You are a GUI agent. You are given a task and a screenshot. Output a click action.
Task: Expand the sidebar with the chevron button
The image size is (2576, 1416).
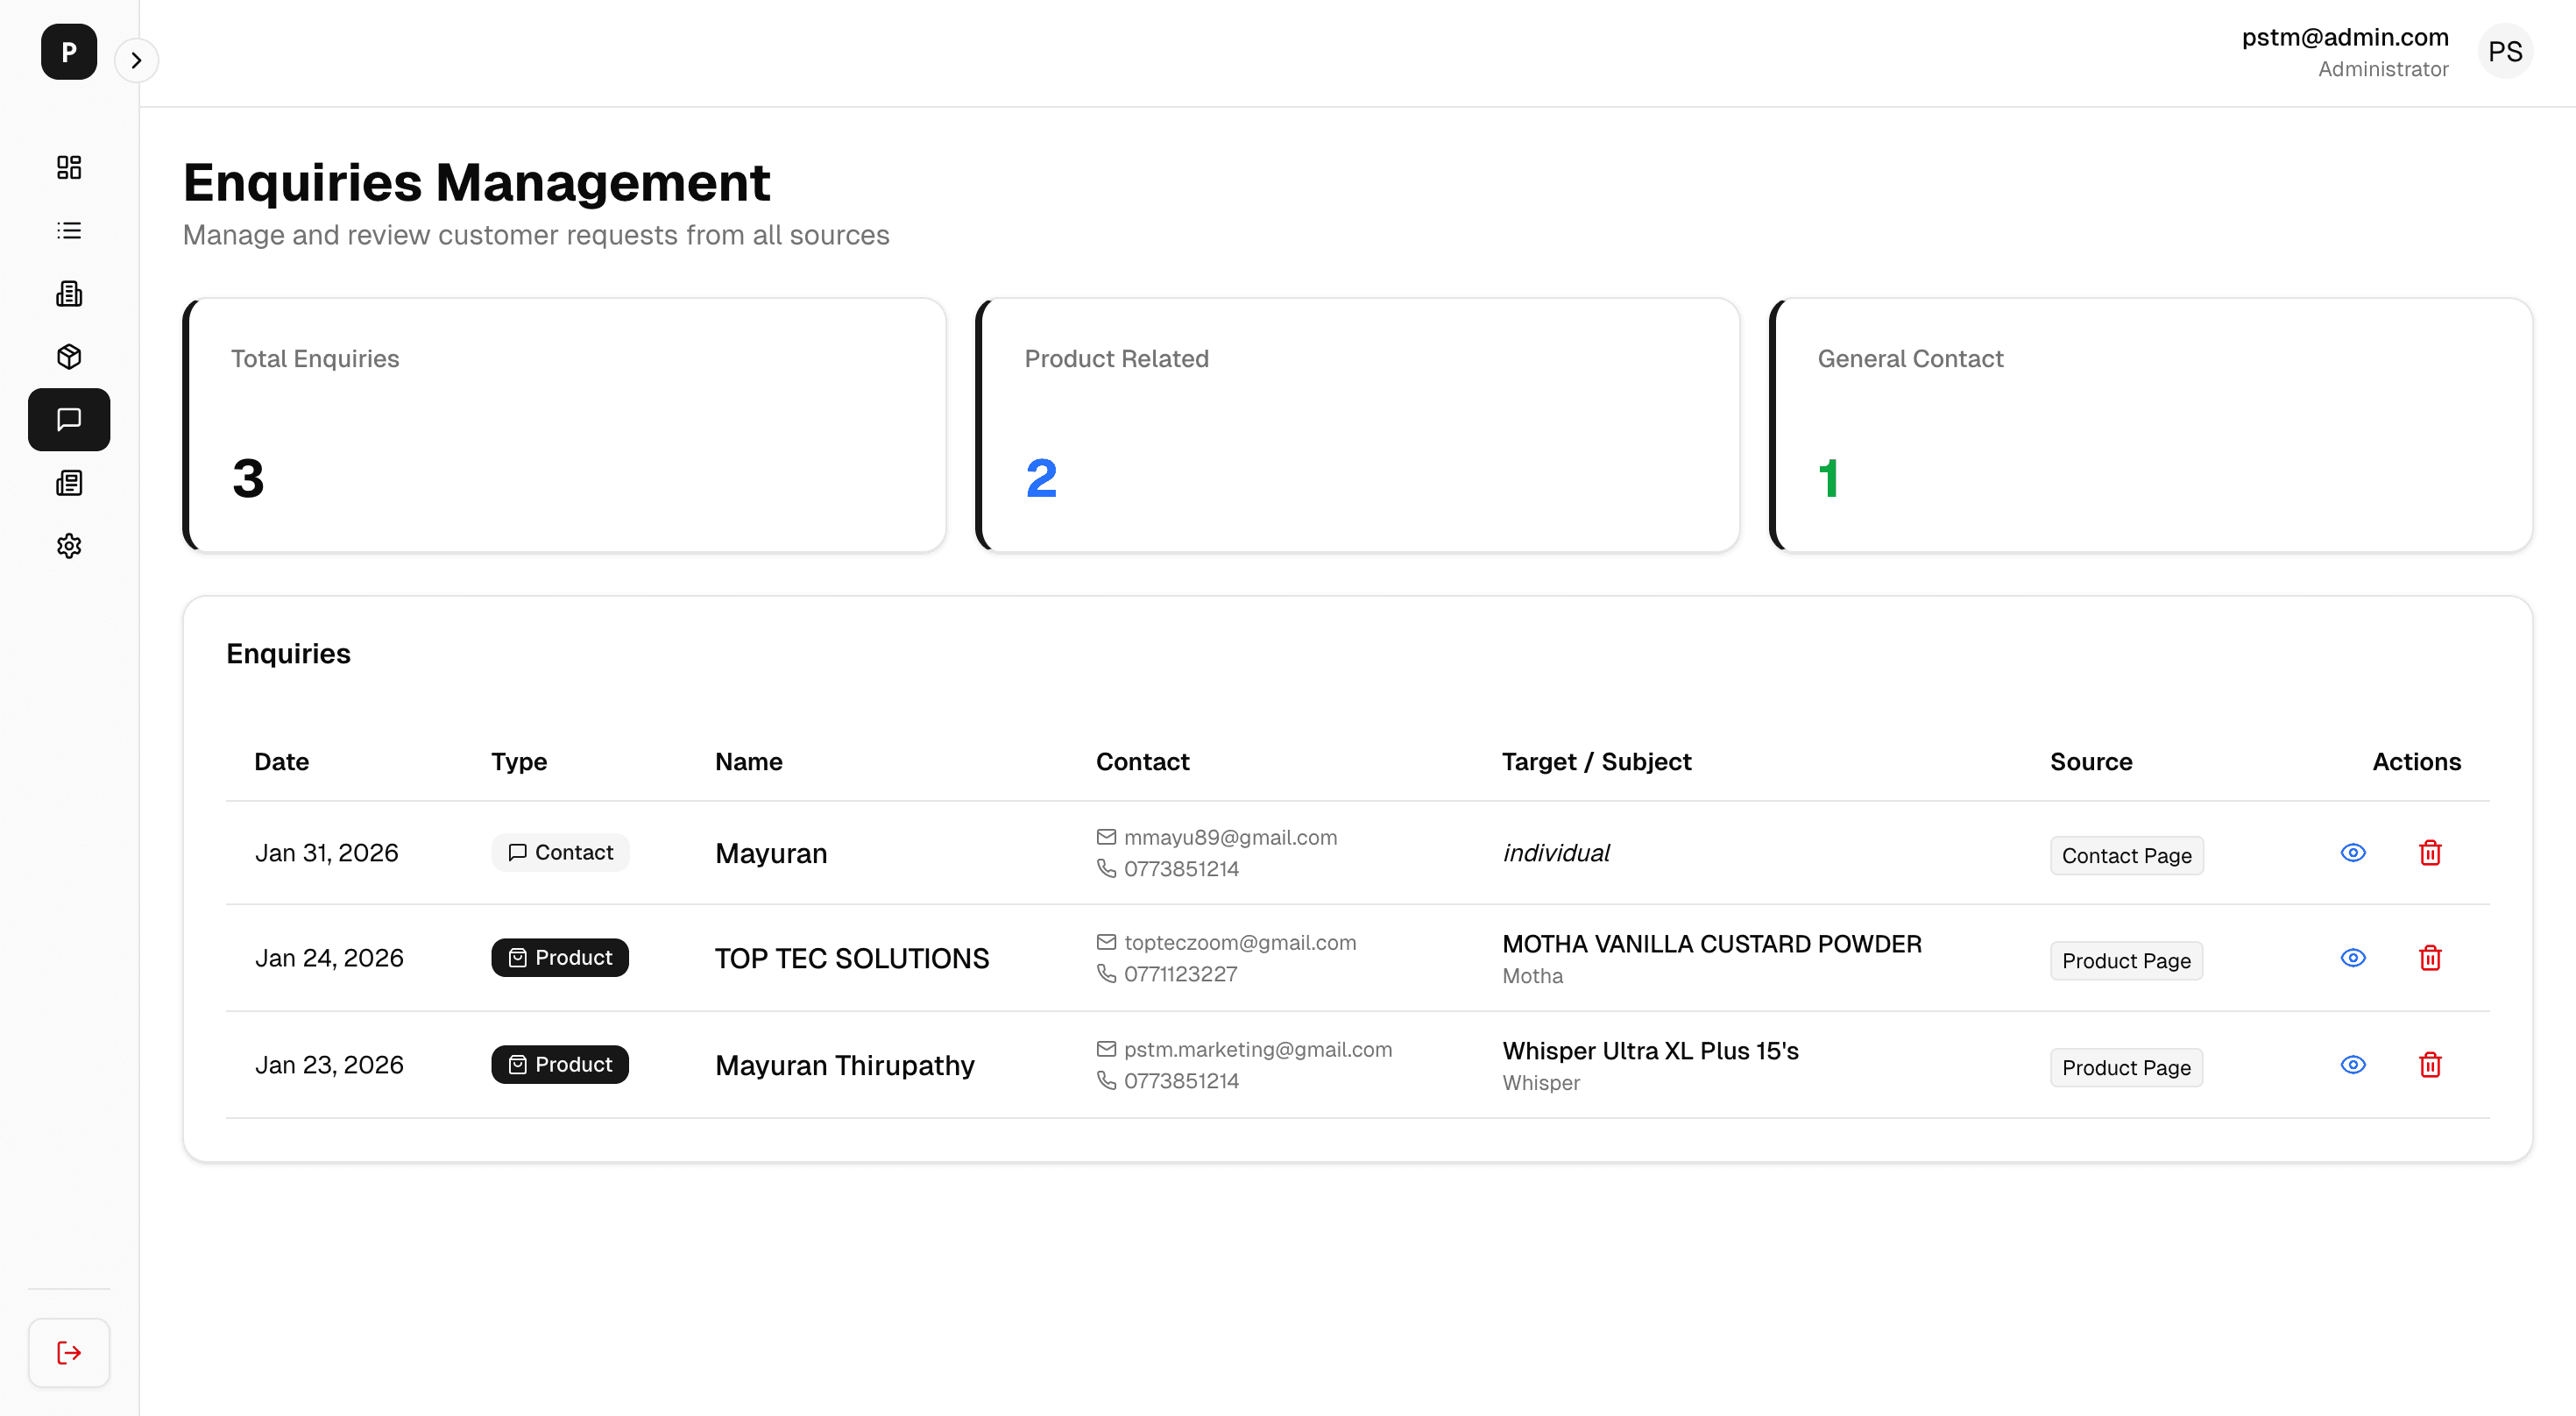click(136, 61)
